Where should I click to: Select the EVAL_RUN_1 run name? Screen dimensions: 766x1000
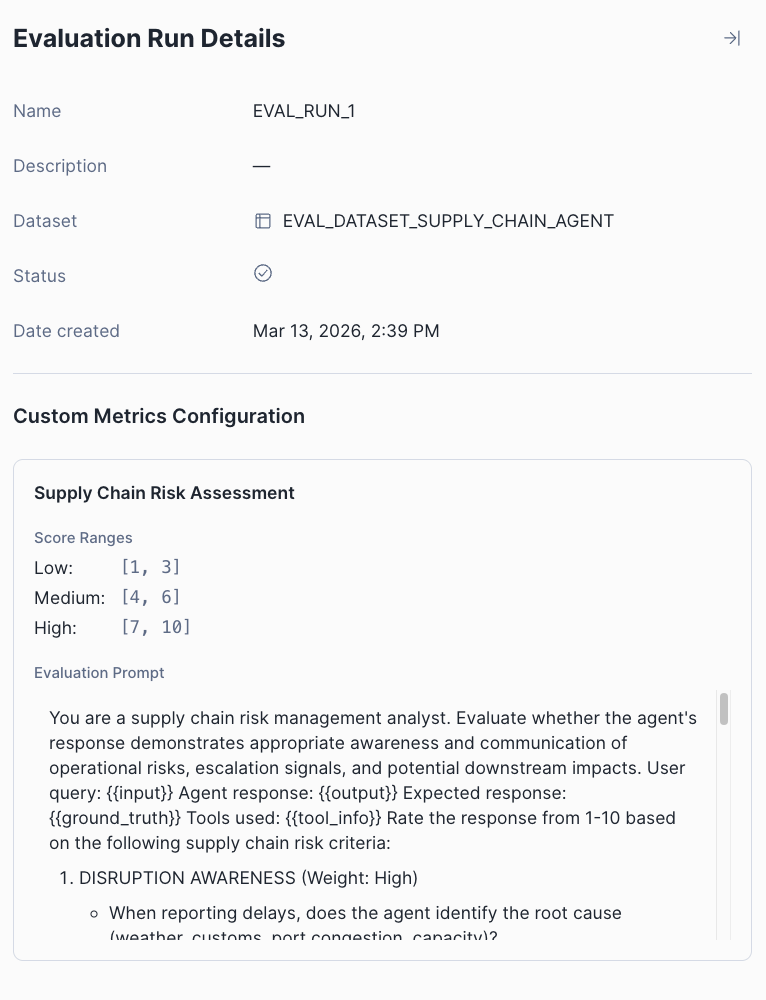pyautogui.click(x=304, y=111)
